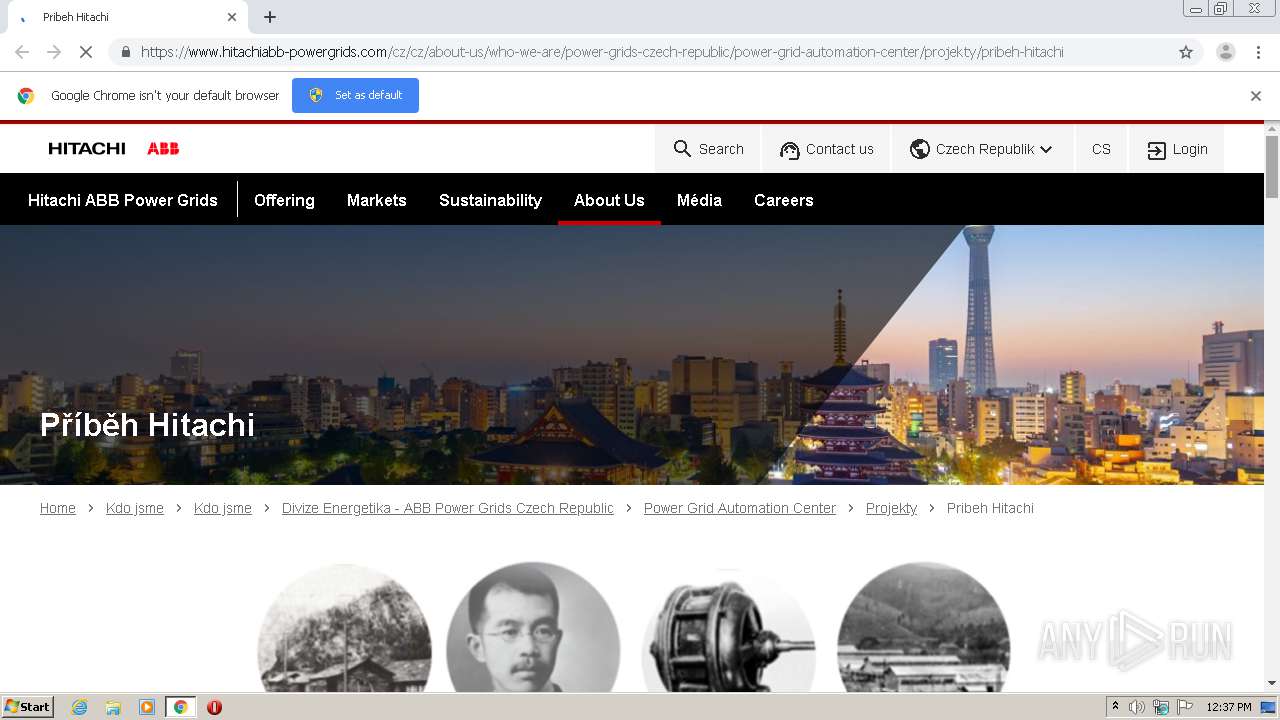Open Divize Energetika breadcrumb link
The image size is (1280, 720).
pyautogui.click(x=448, y=508)
